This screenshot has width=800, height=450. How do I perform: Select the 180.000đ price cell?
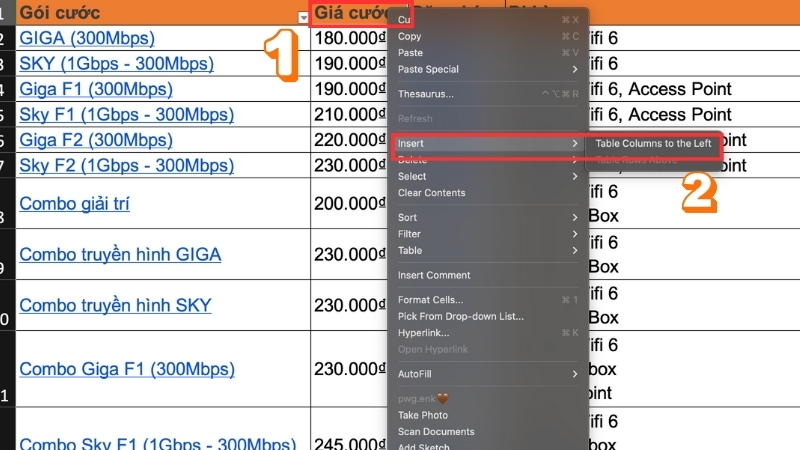point(348,38)
